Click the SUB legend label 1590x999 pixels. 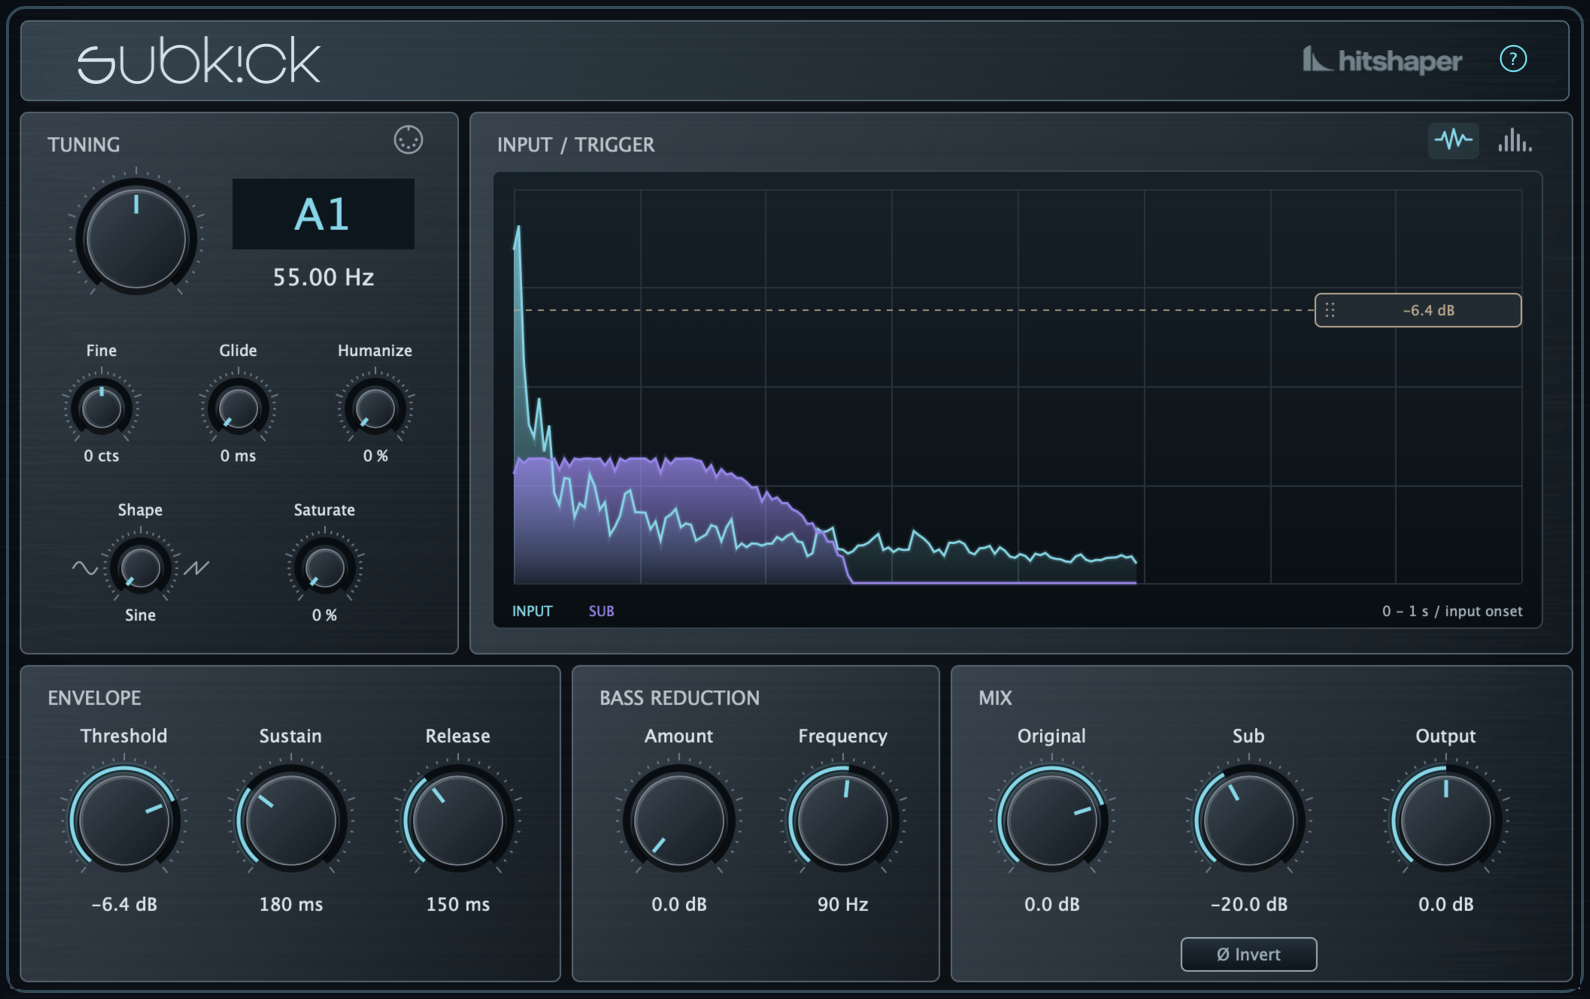click(x=601, y=611)
